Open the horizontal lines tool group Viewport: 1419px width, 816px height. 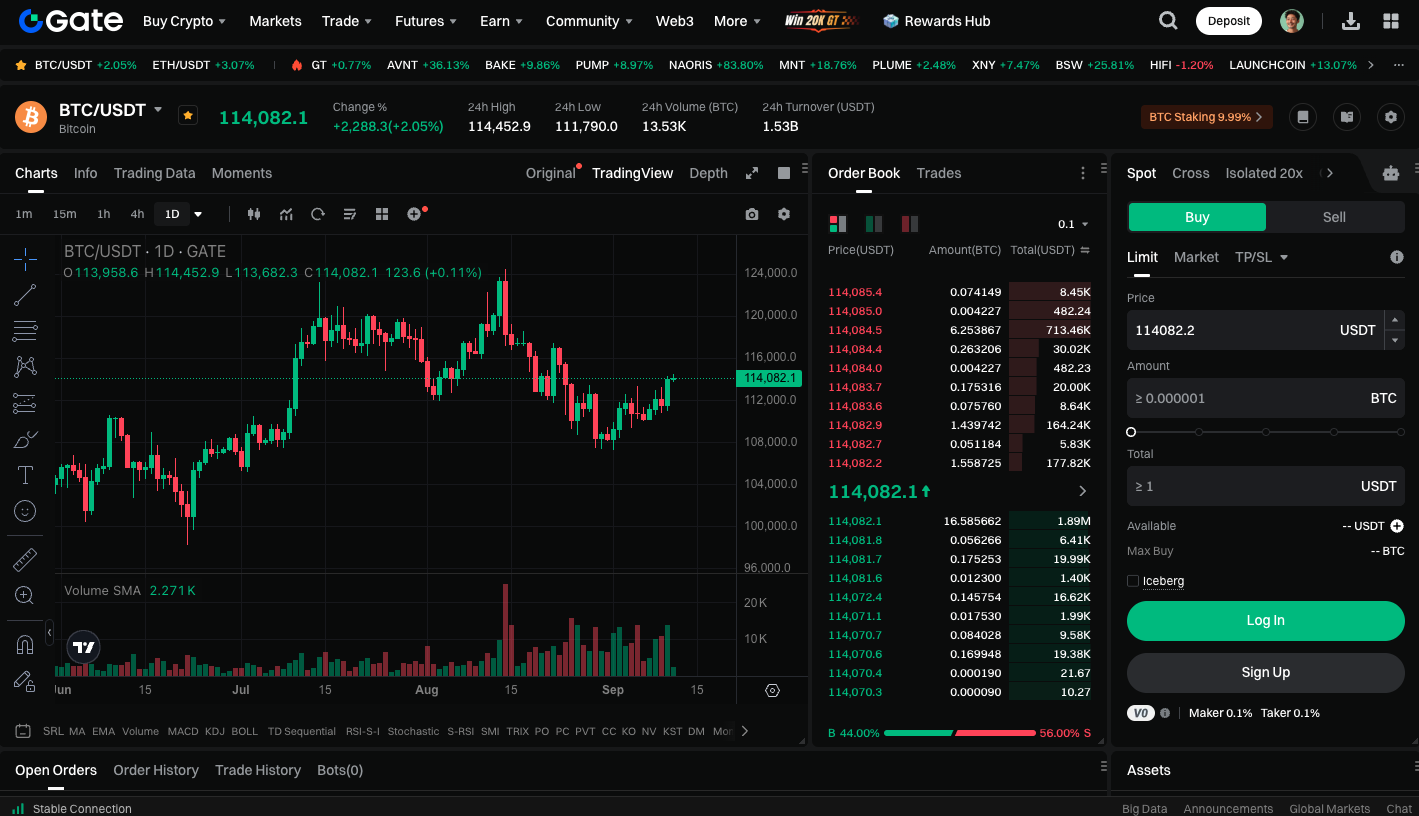pyautogui.click(x=25, y=331)
